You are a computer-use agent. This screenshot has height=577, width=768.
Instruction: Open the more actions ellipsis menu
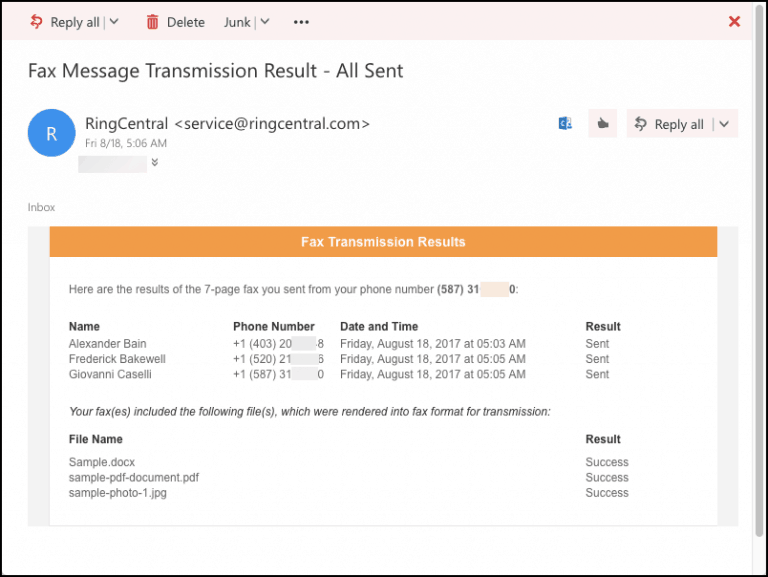(301, 21)
